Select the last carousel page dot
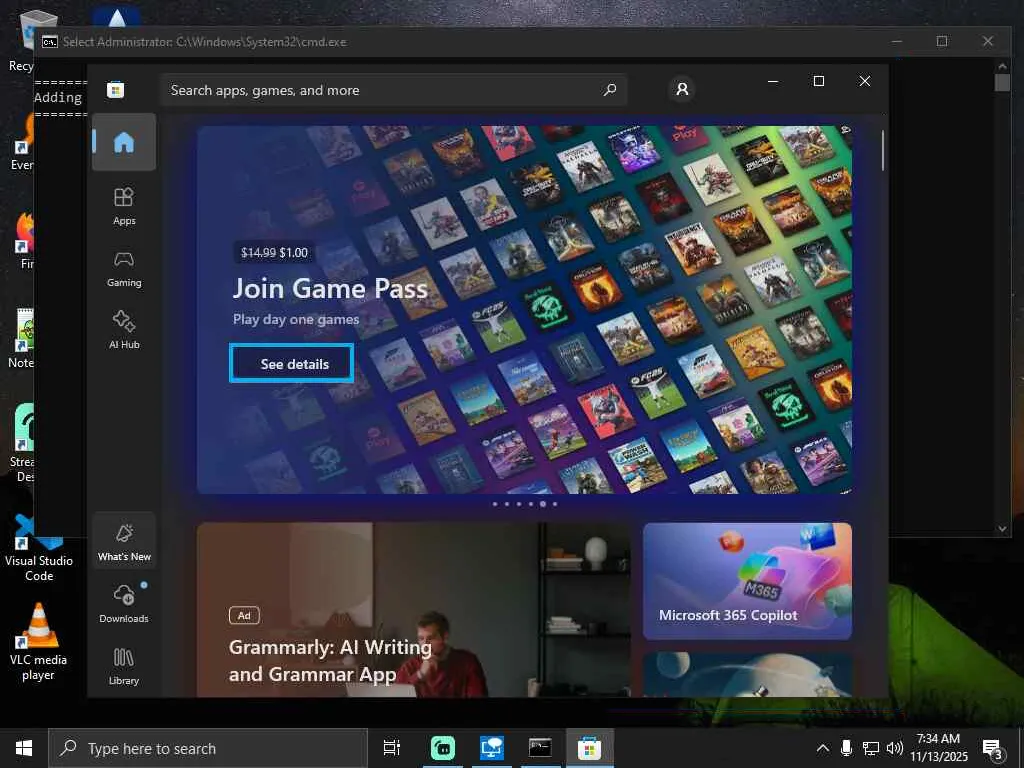The height and width of the screenshot is (768, 1024). [555, 504]
